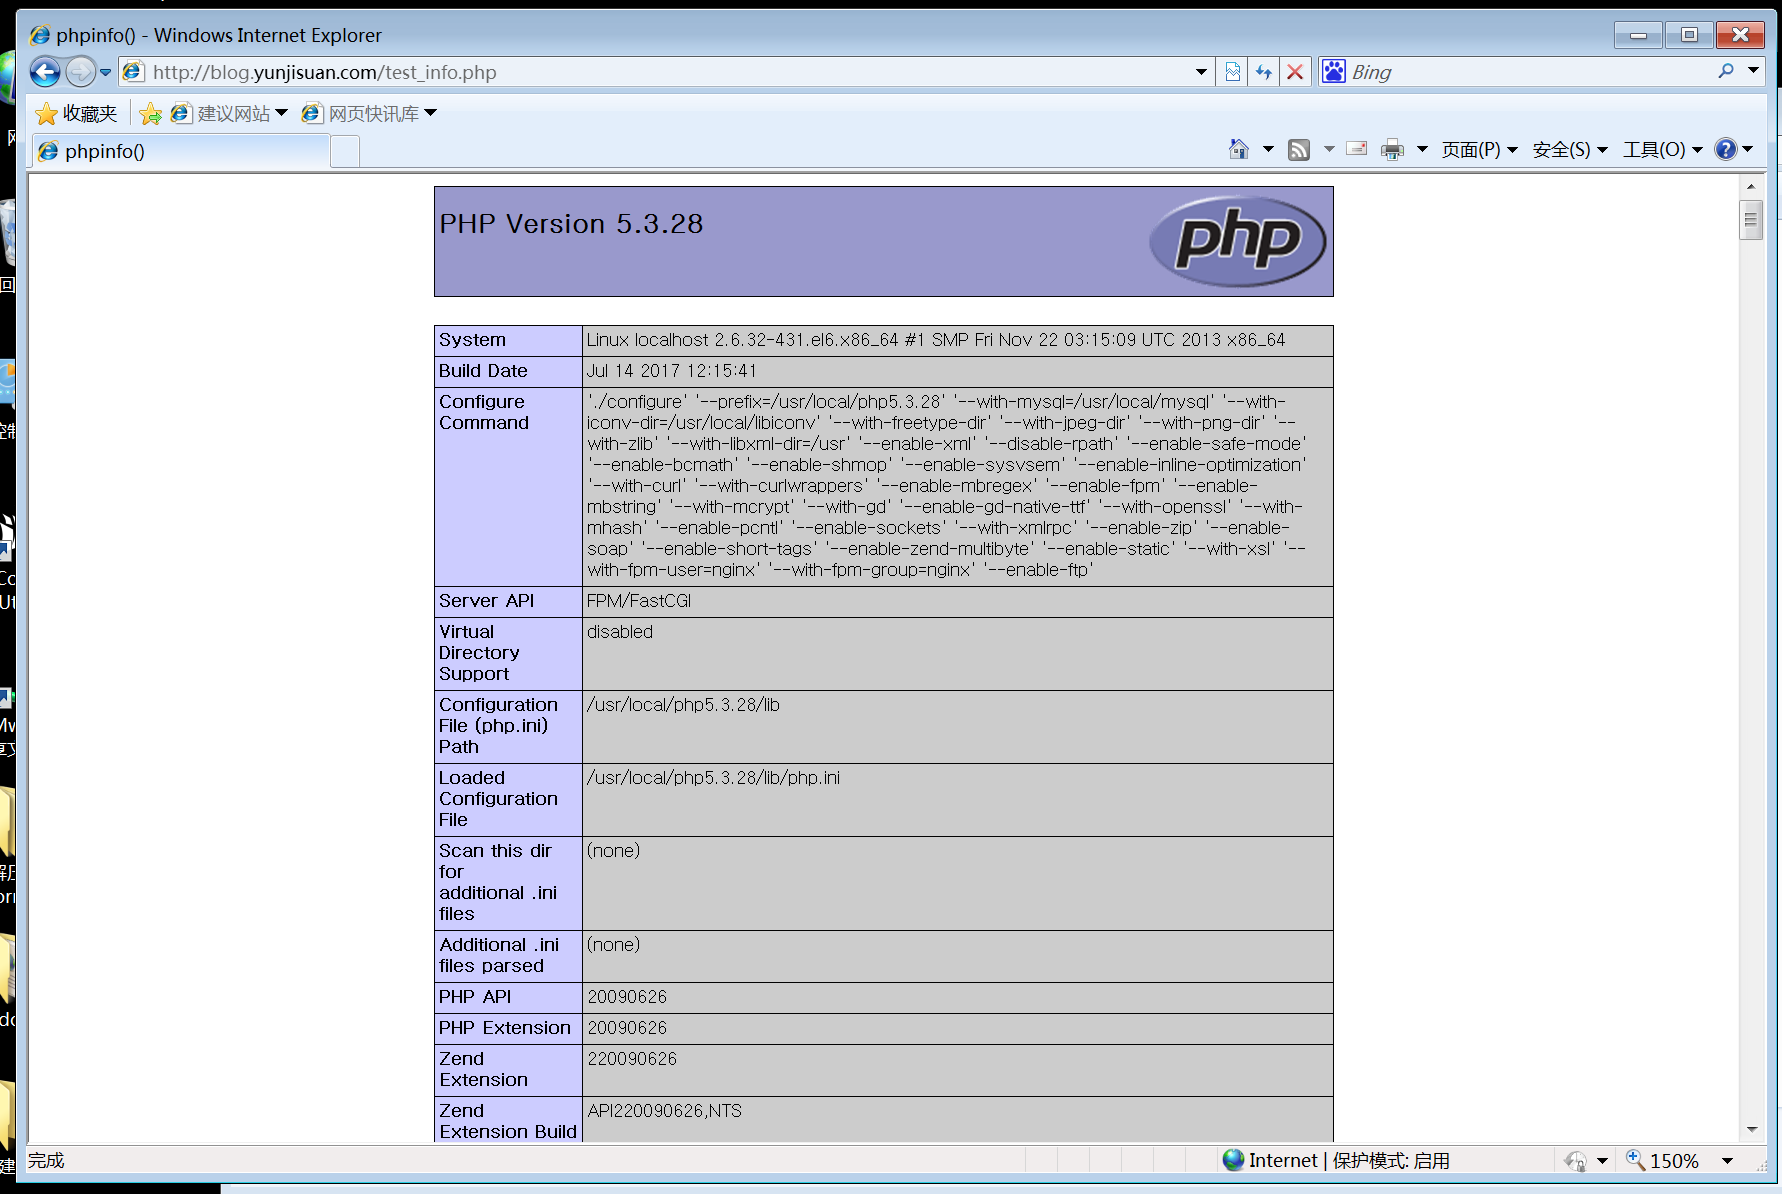Open the search provider dropdown arrow
The image size is (1782, 1194).
(x=1753, y=71)
